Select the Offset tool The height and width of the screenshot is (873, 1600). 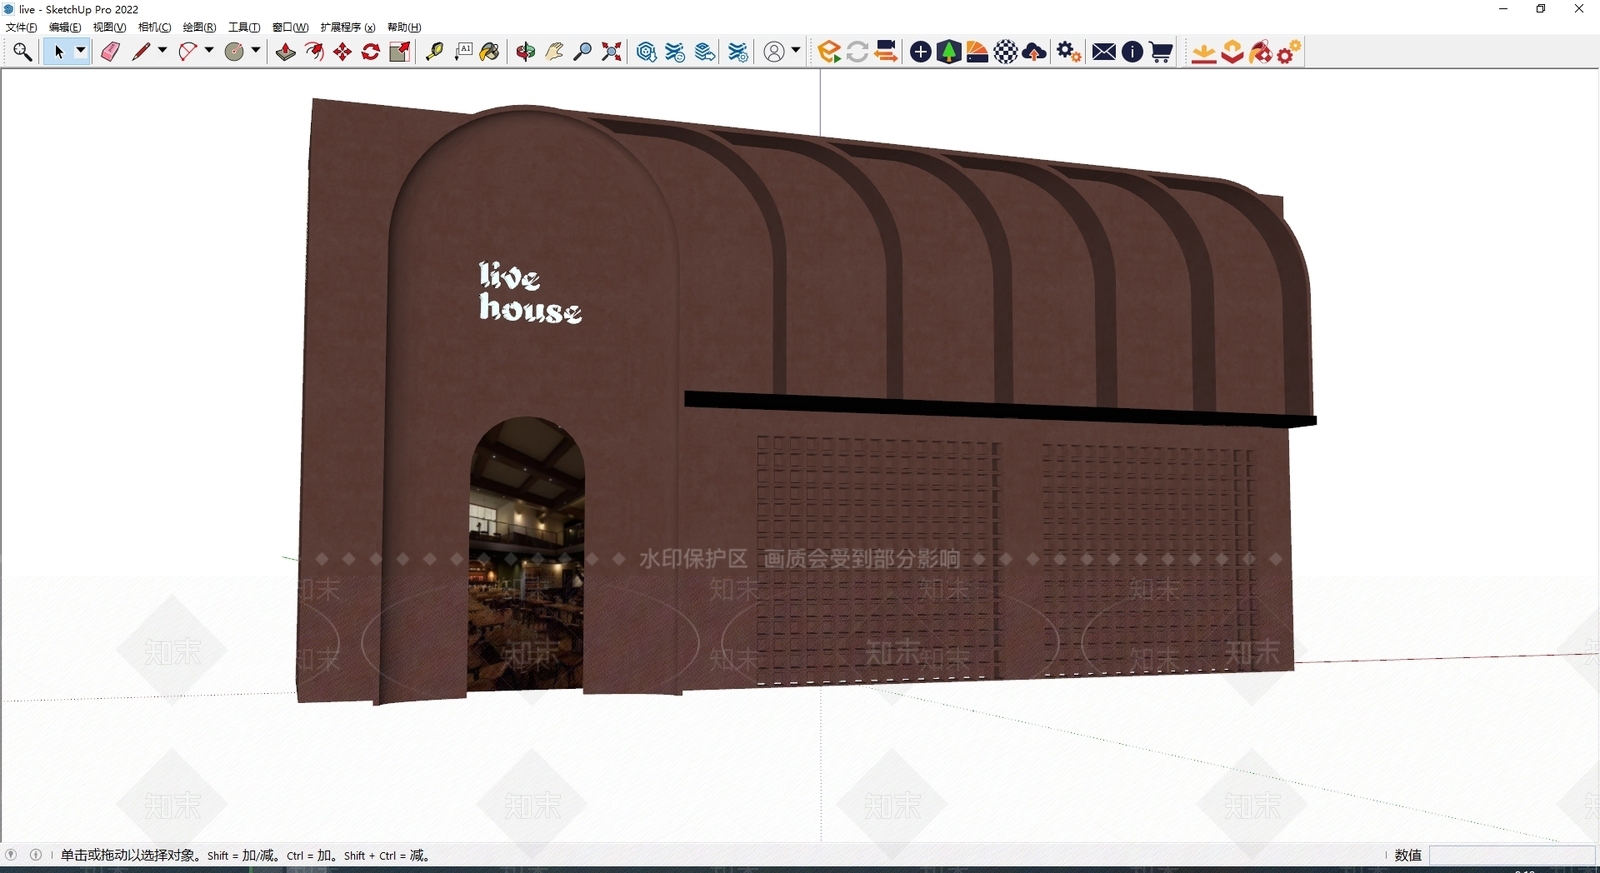pyautogui.click(x=314, y=52)
